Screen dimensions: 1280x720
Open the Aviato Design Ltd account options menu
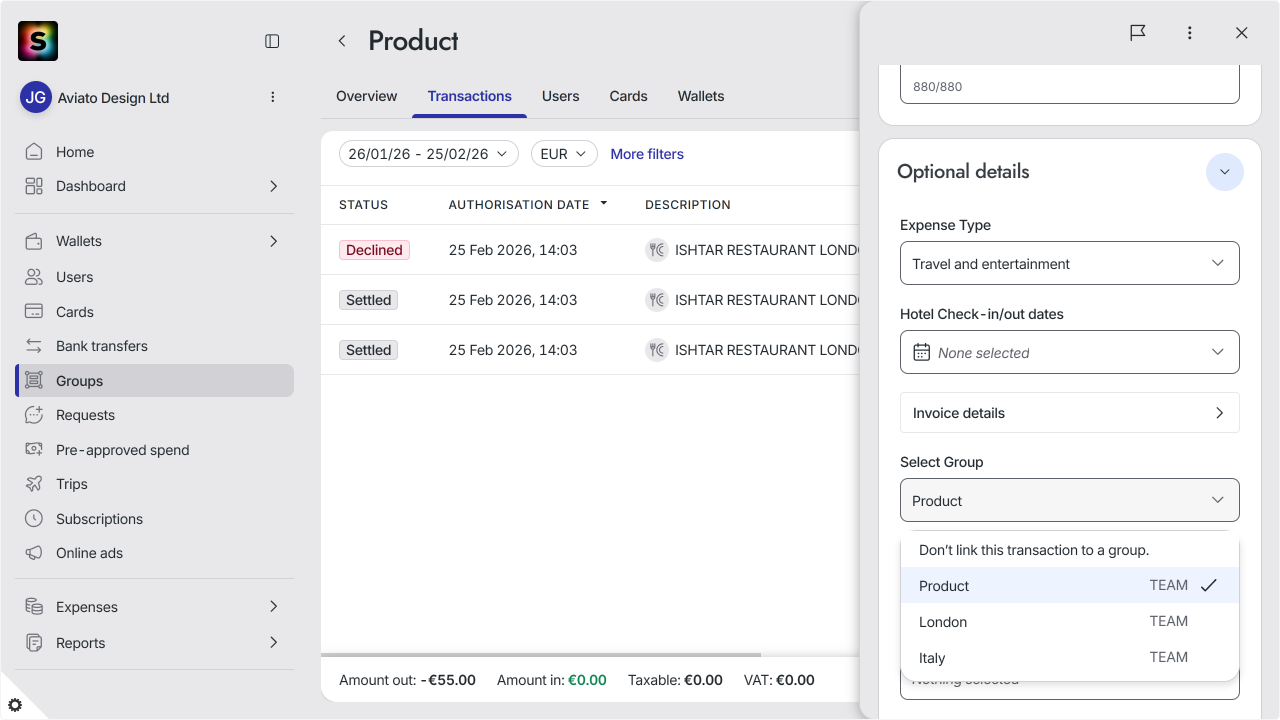pyautogui.click(x=273, y=97)
